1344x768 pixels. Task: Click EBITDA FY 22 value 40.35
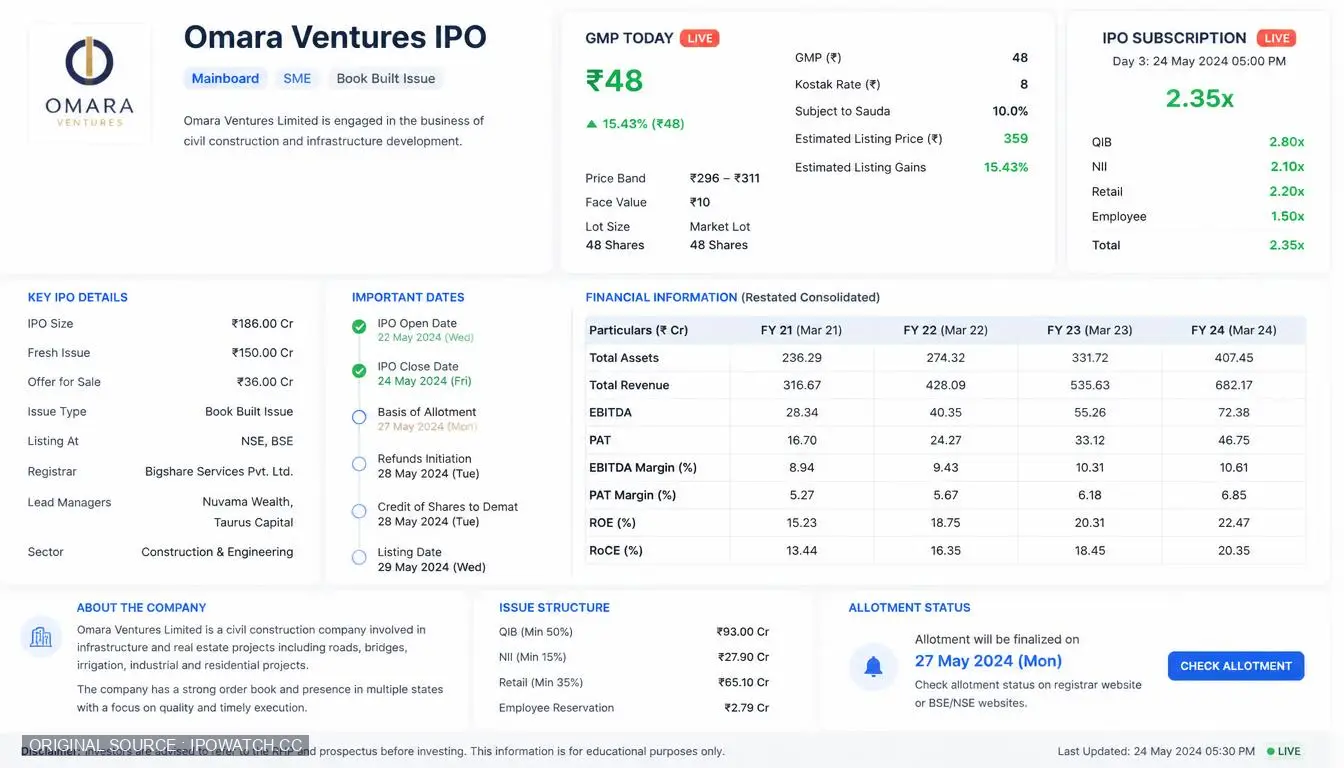(946, 413)
